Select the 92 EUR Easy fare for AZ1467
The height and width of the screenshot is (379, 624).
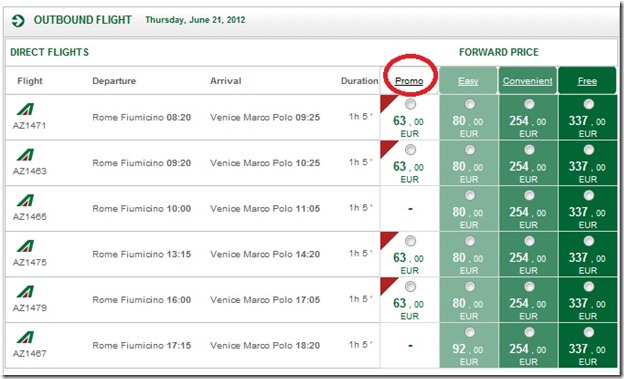[470, 332]
